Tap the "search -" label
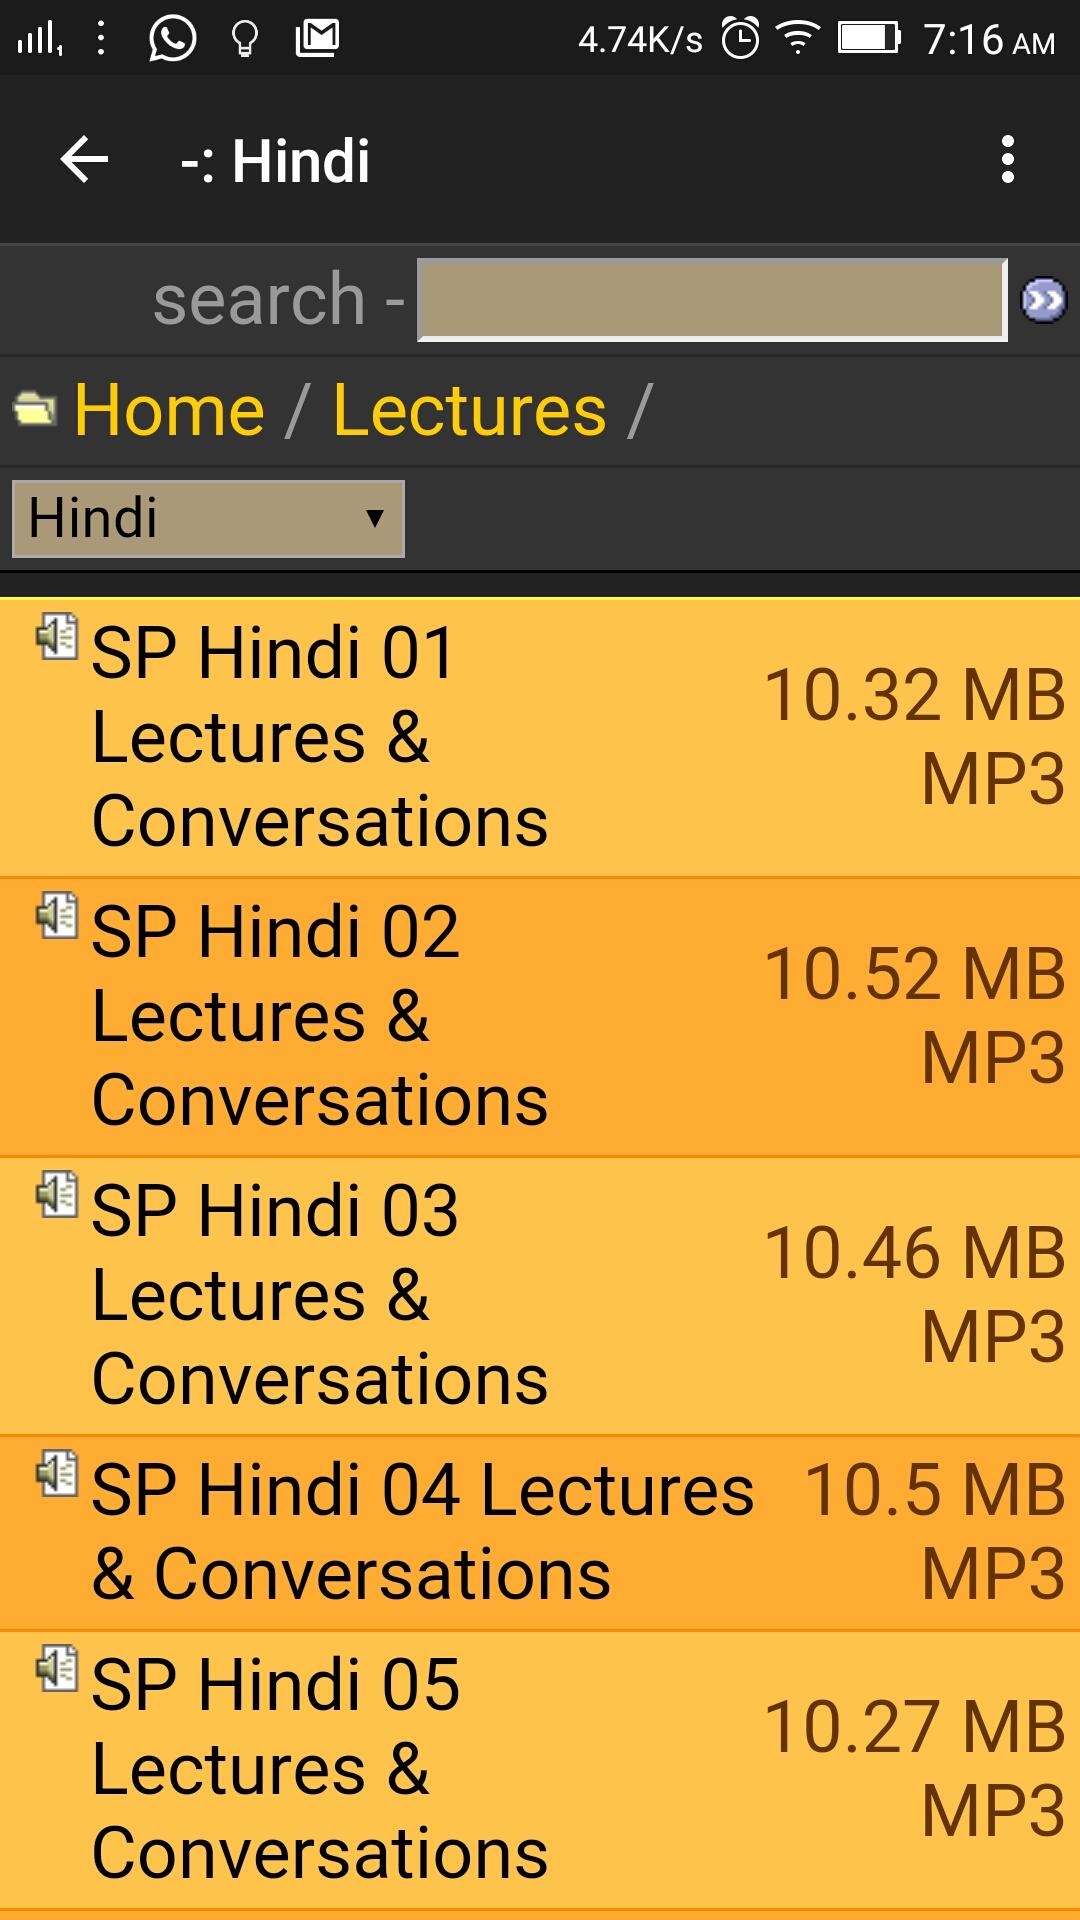Image resolution: width=1080 pixels, height=1920 pixels. coord(279,299)
